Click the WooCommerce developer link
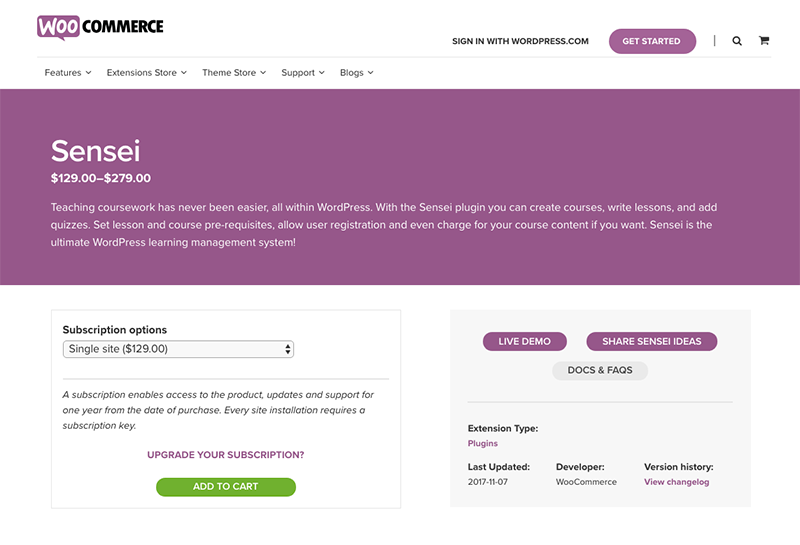The image size is (800, 545). 586,482
